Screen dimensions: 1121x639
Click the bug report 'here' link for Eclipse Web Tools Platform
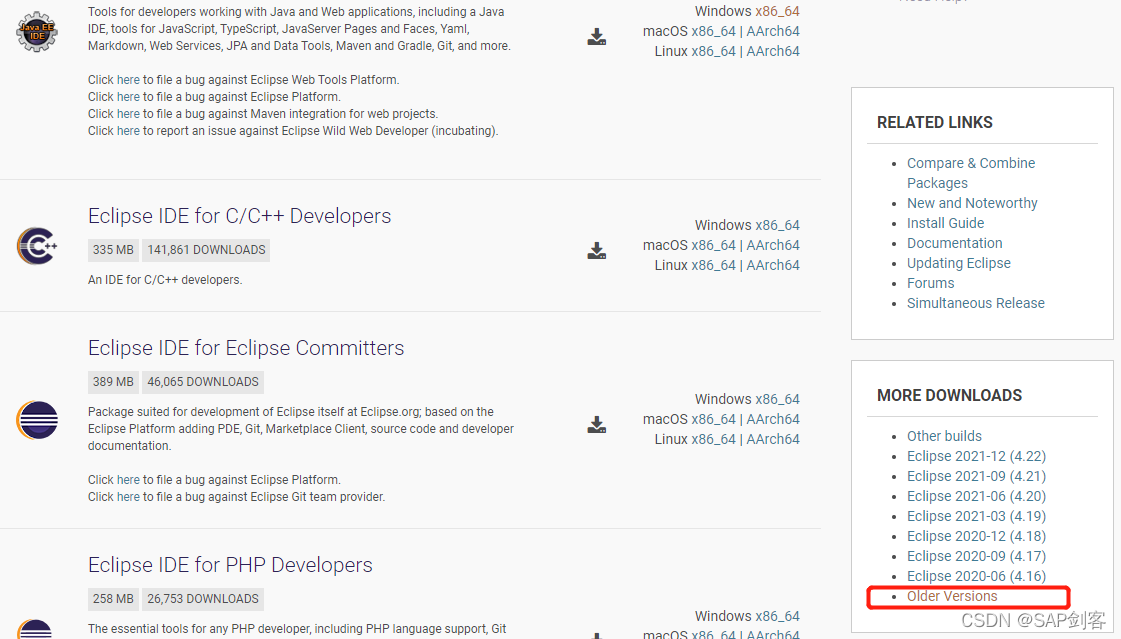coord(127,79)
